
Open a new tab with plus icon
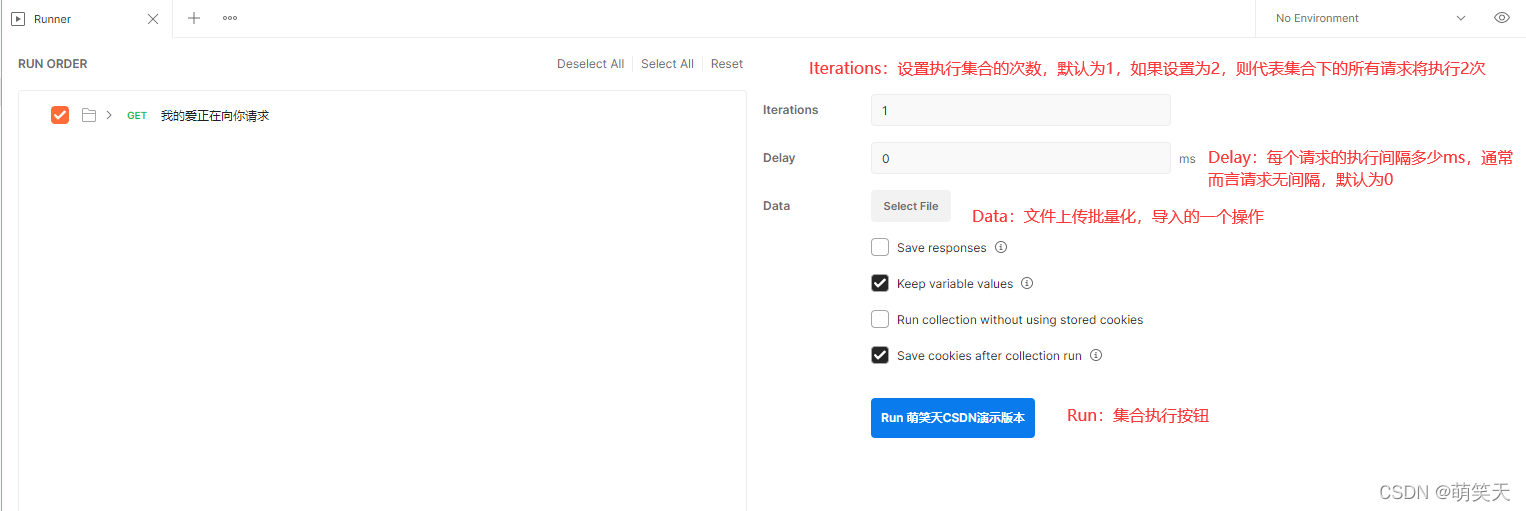(194, 18)
